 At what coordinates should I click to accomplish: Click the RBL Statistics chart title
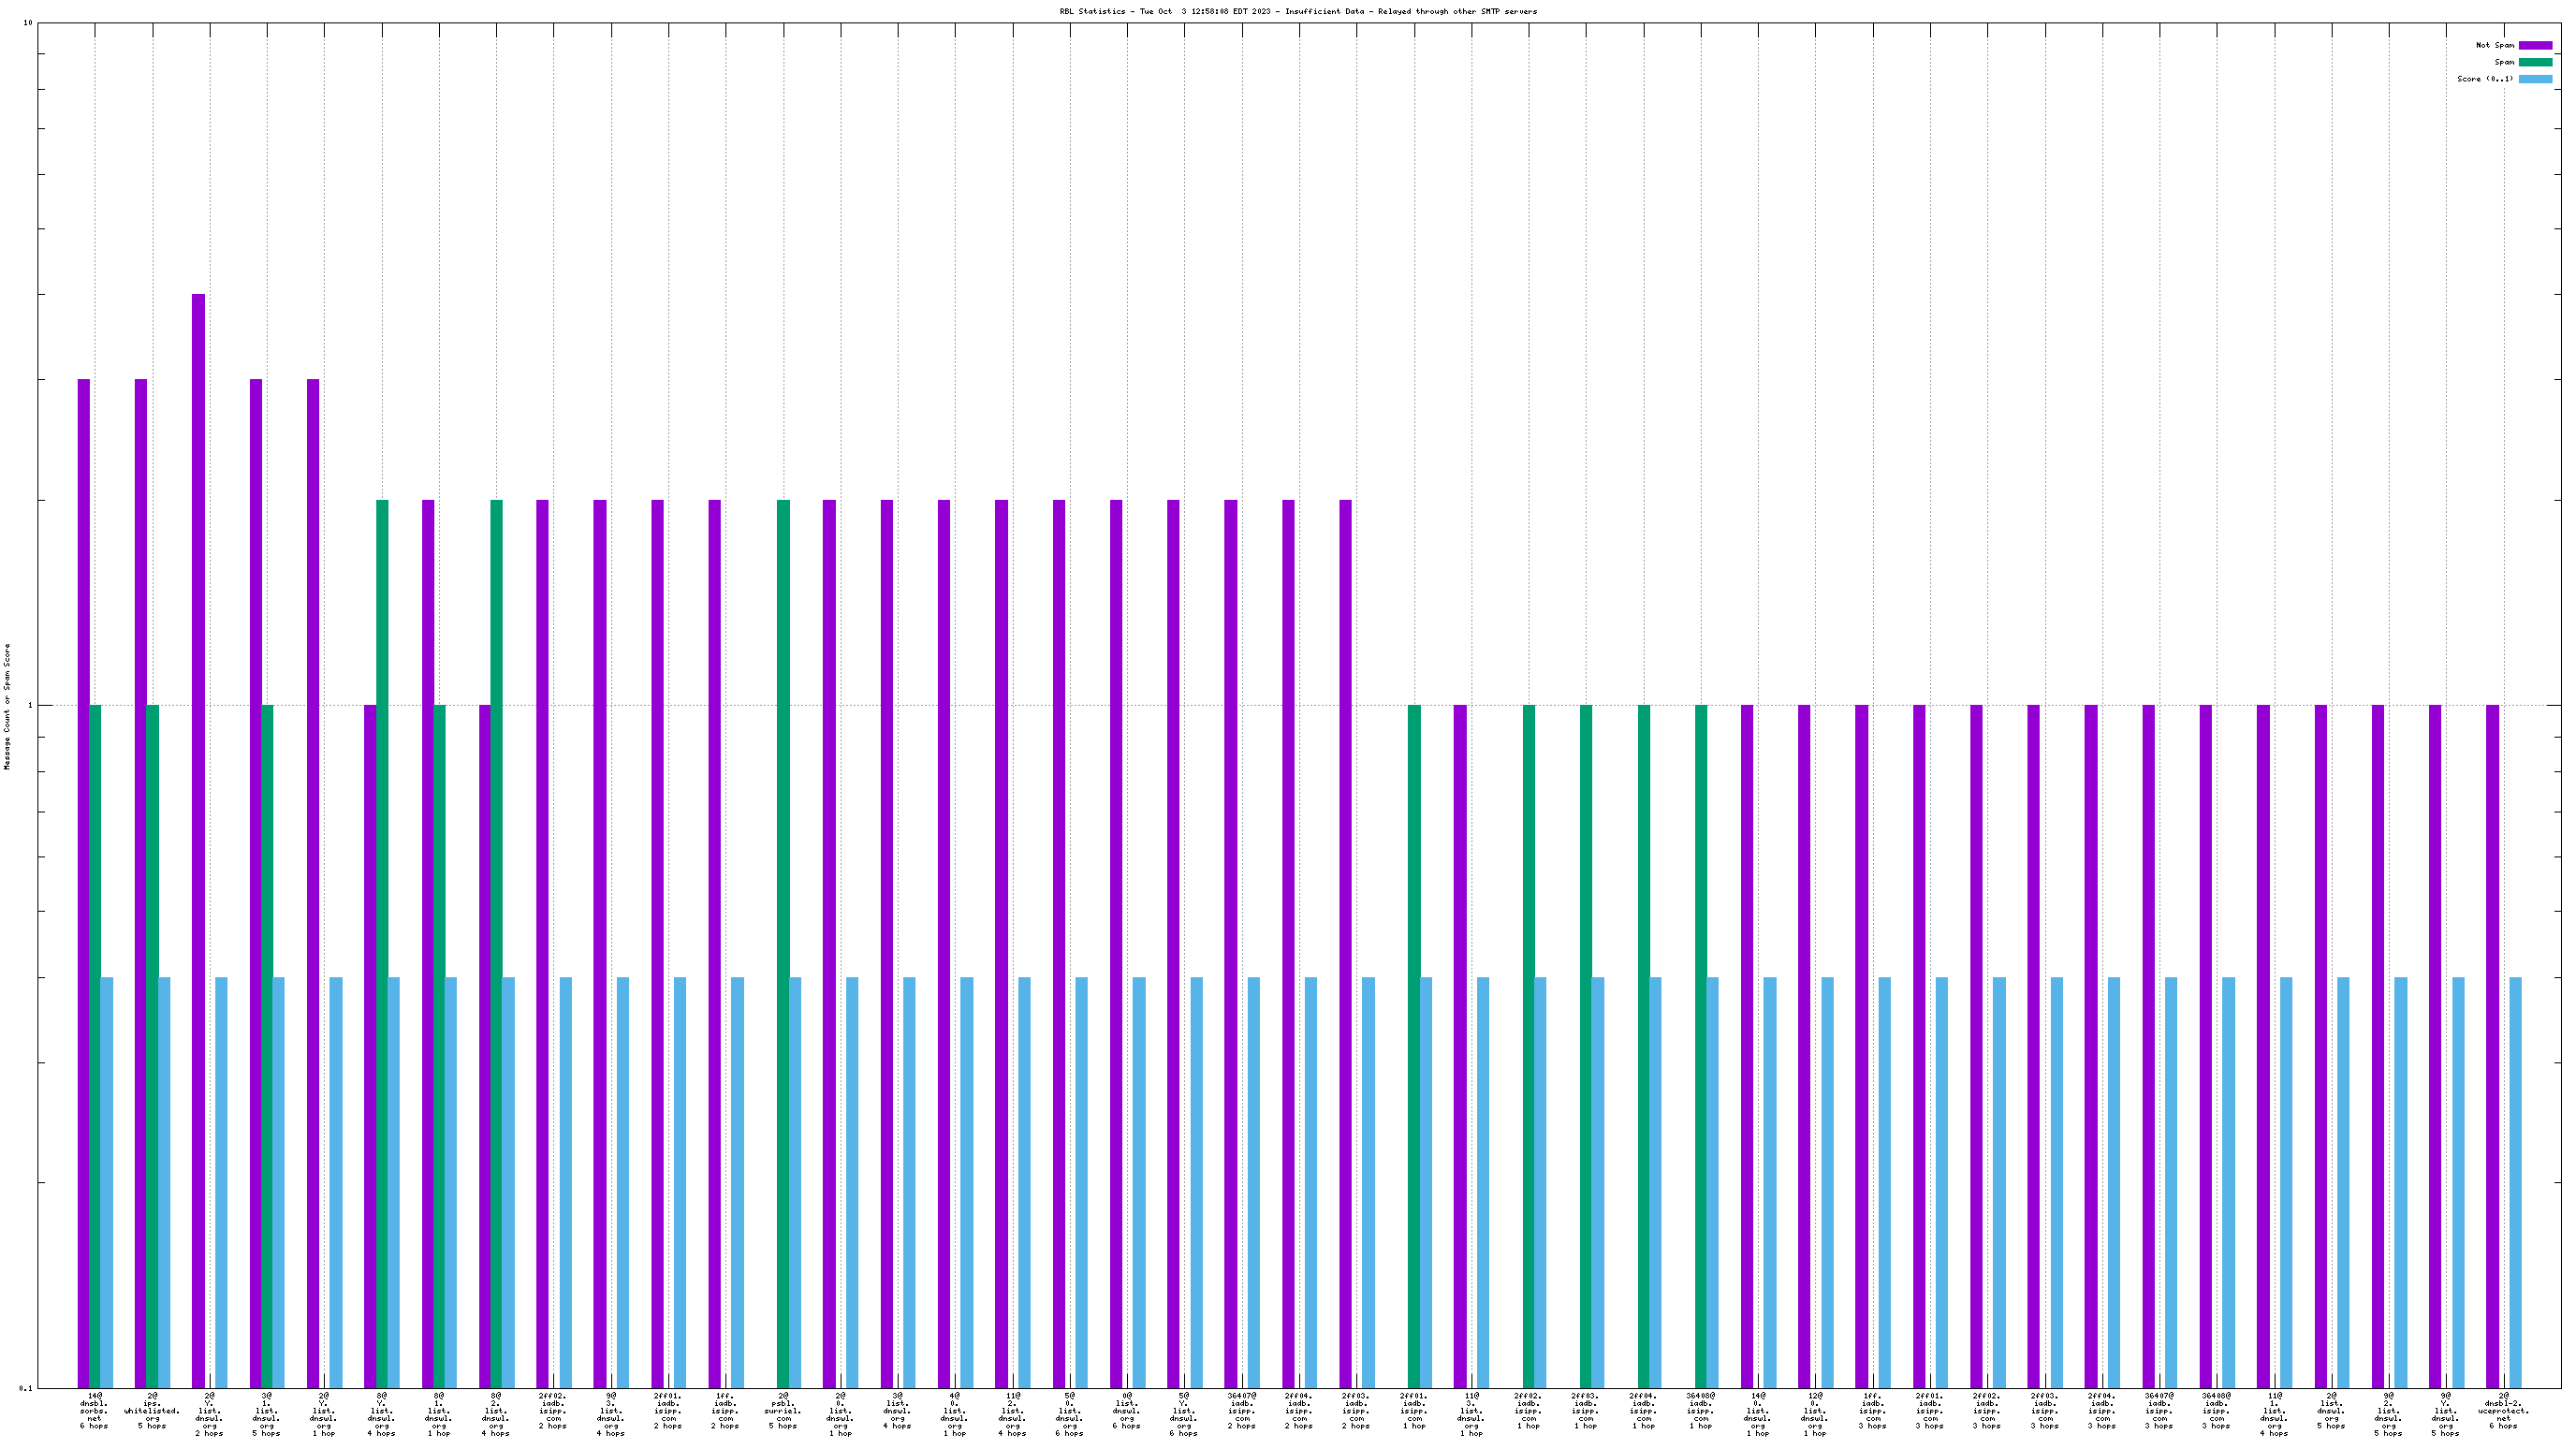click(x=1298, y=11)
